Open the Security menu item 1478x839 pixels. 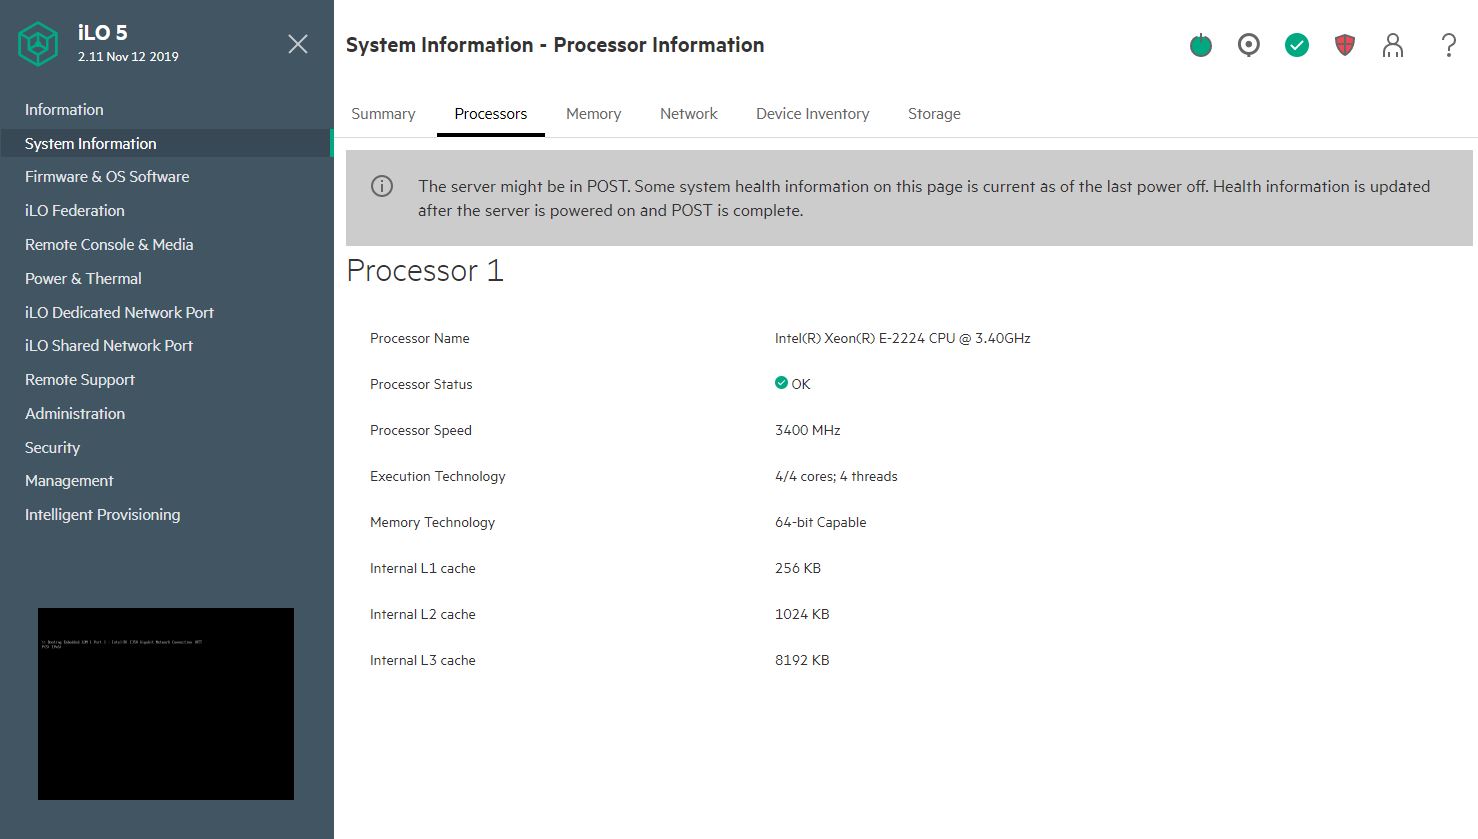point(52,448)
